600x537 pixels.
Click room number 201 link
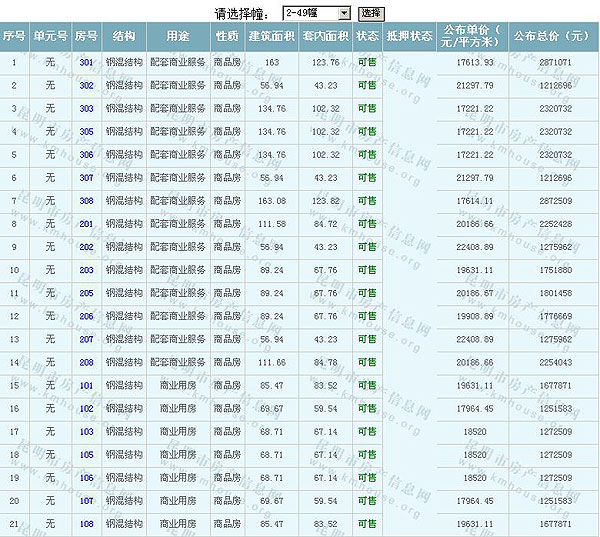point(86,224)
